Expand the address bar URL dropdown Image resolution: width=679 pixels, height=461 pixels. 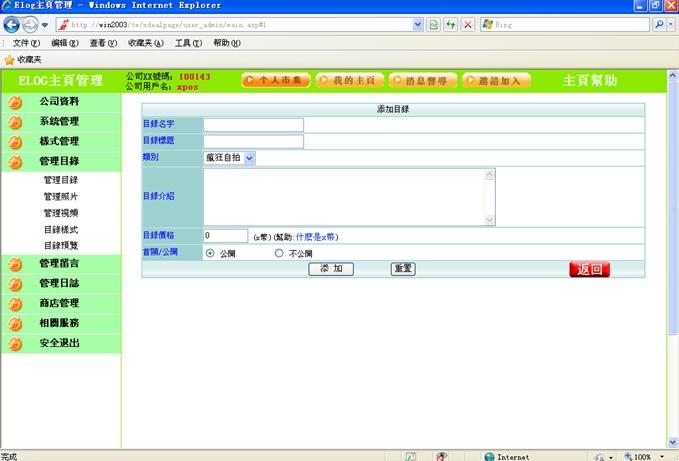[417, 24]
